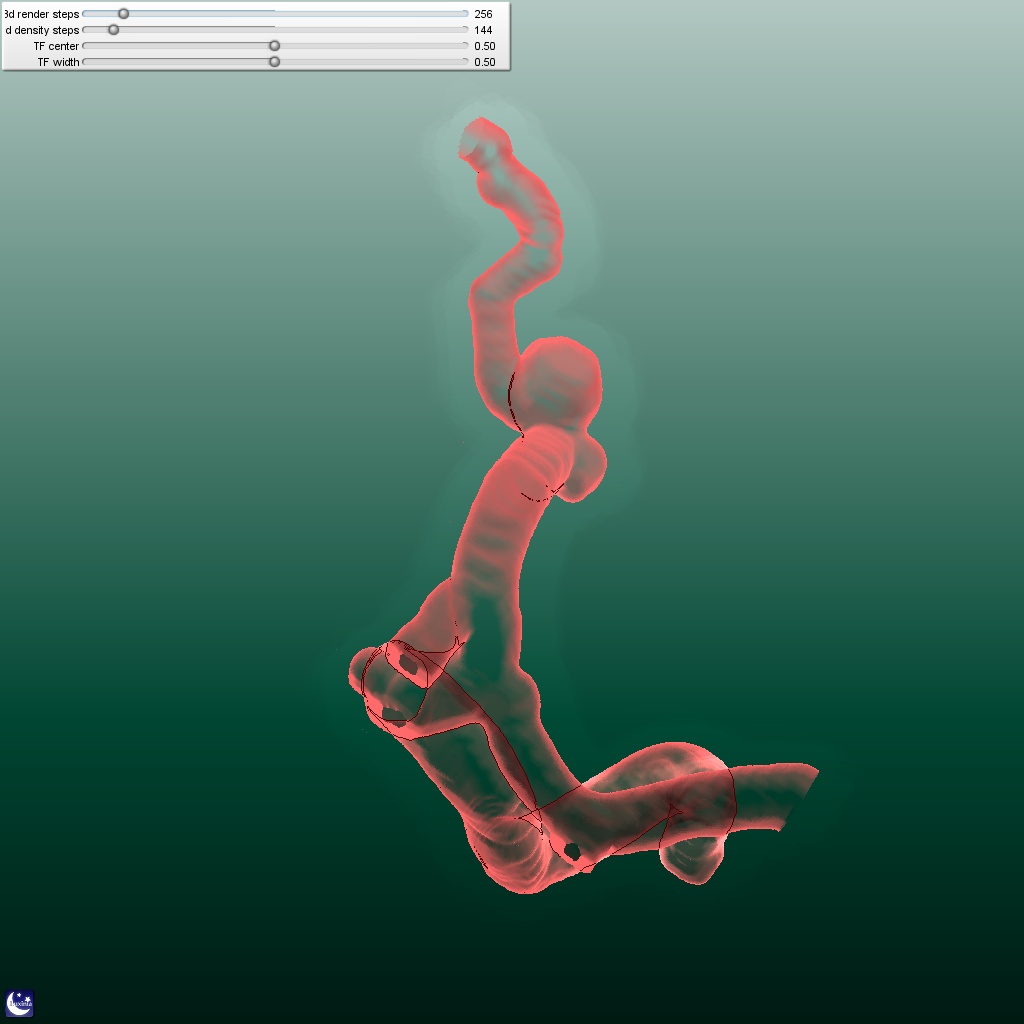The height and width of the screenshot is (1024, 1024).
Task: Click the density steps label
Action: tap(42, 30)
